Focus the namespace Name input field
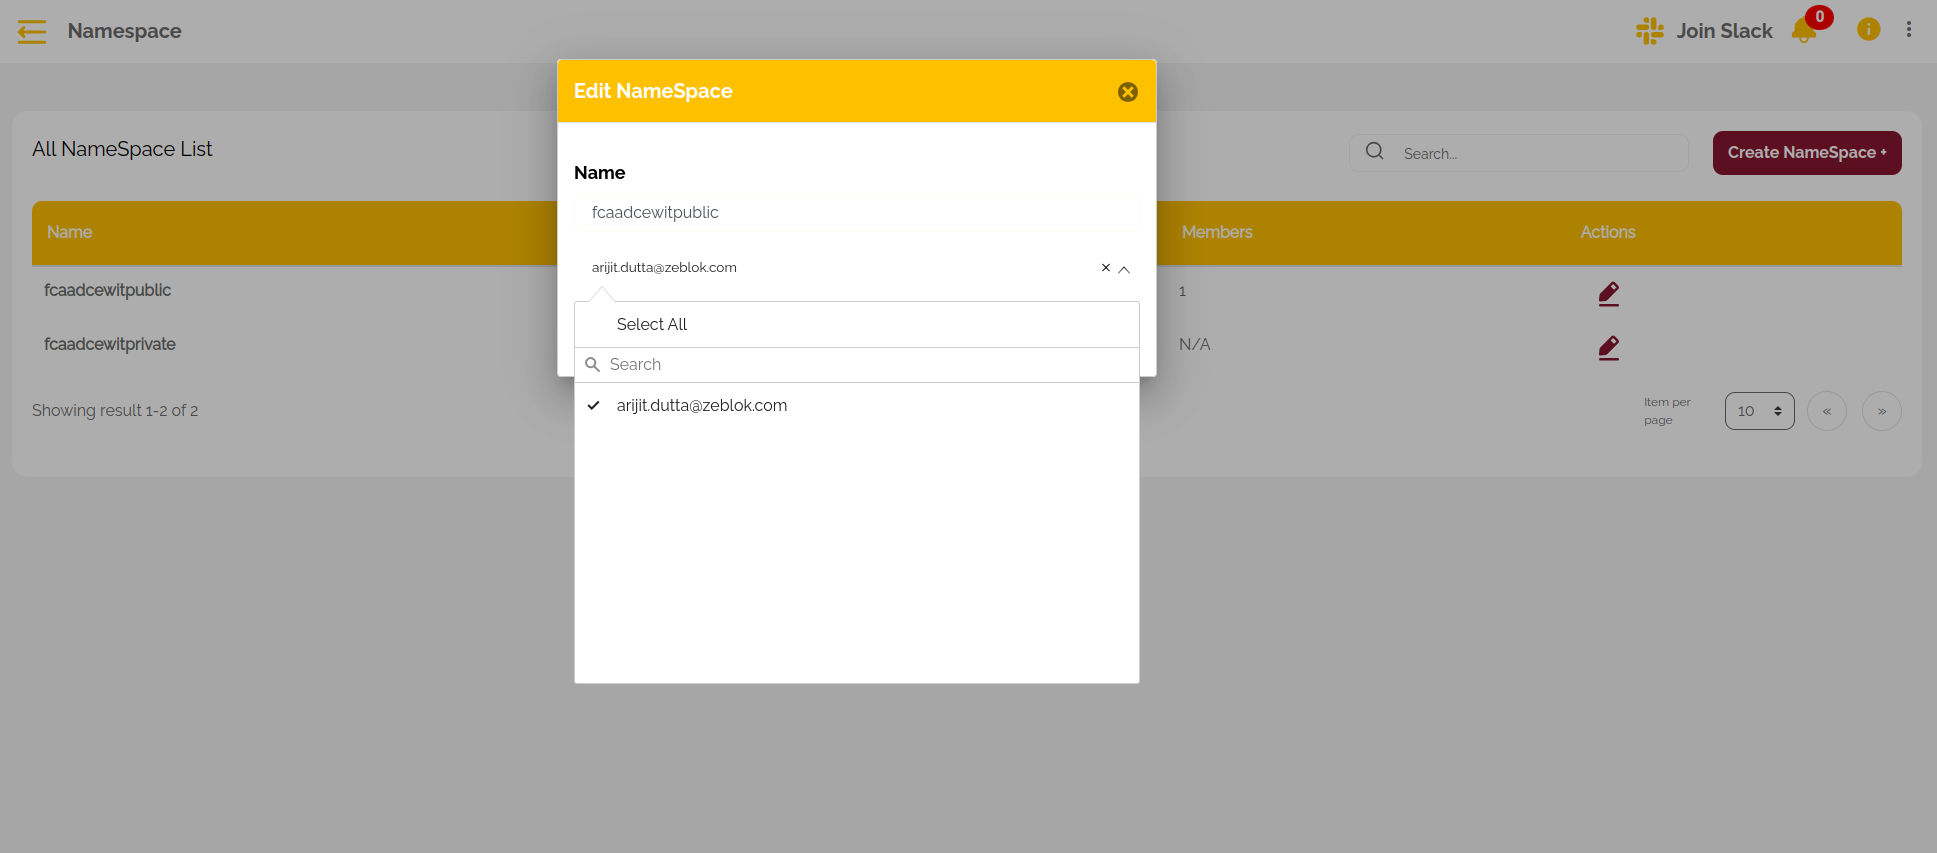1937x853 pixels. [857, 213]
